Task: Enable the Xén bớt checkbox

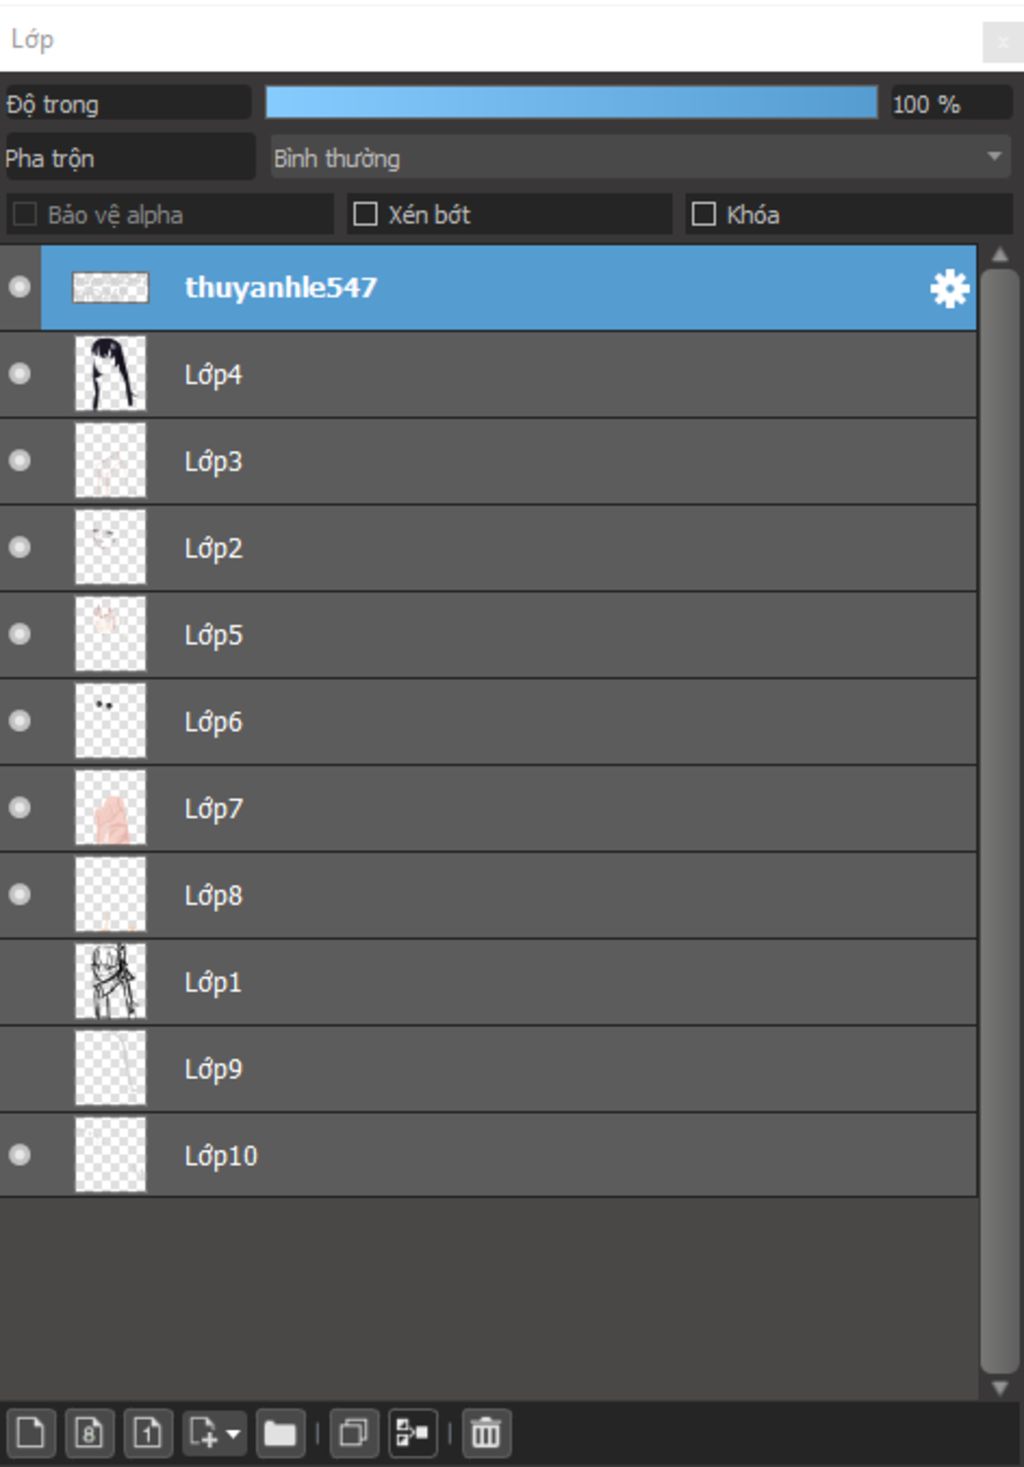Action: click(366, 214)
